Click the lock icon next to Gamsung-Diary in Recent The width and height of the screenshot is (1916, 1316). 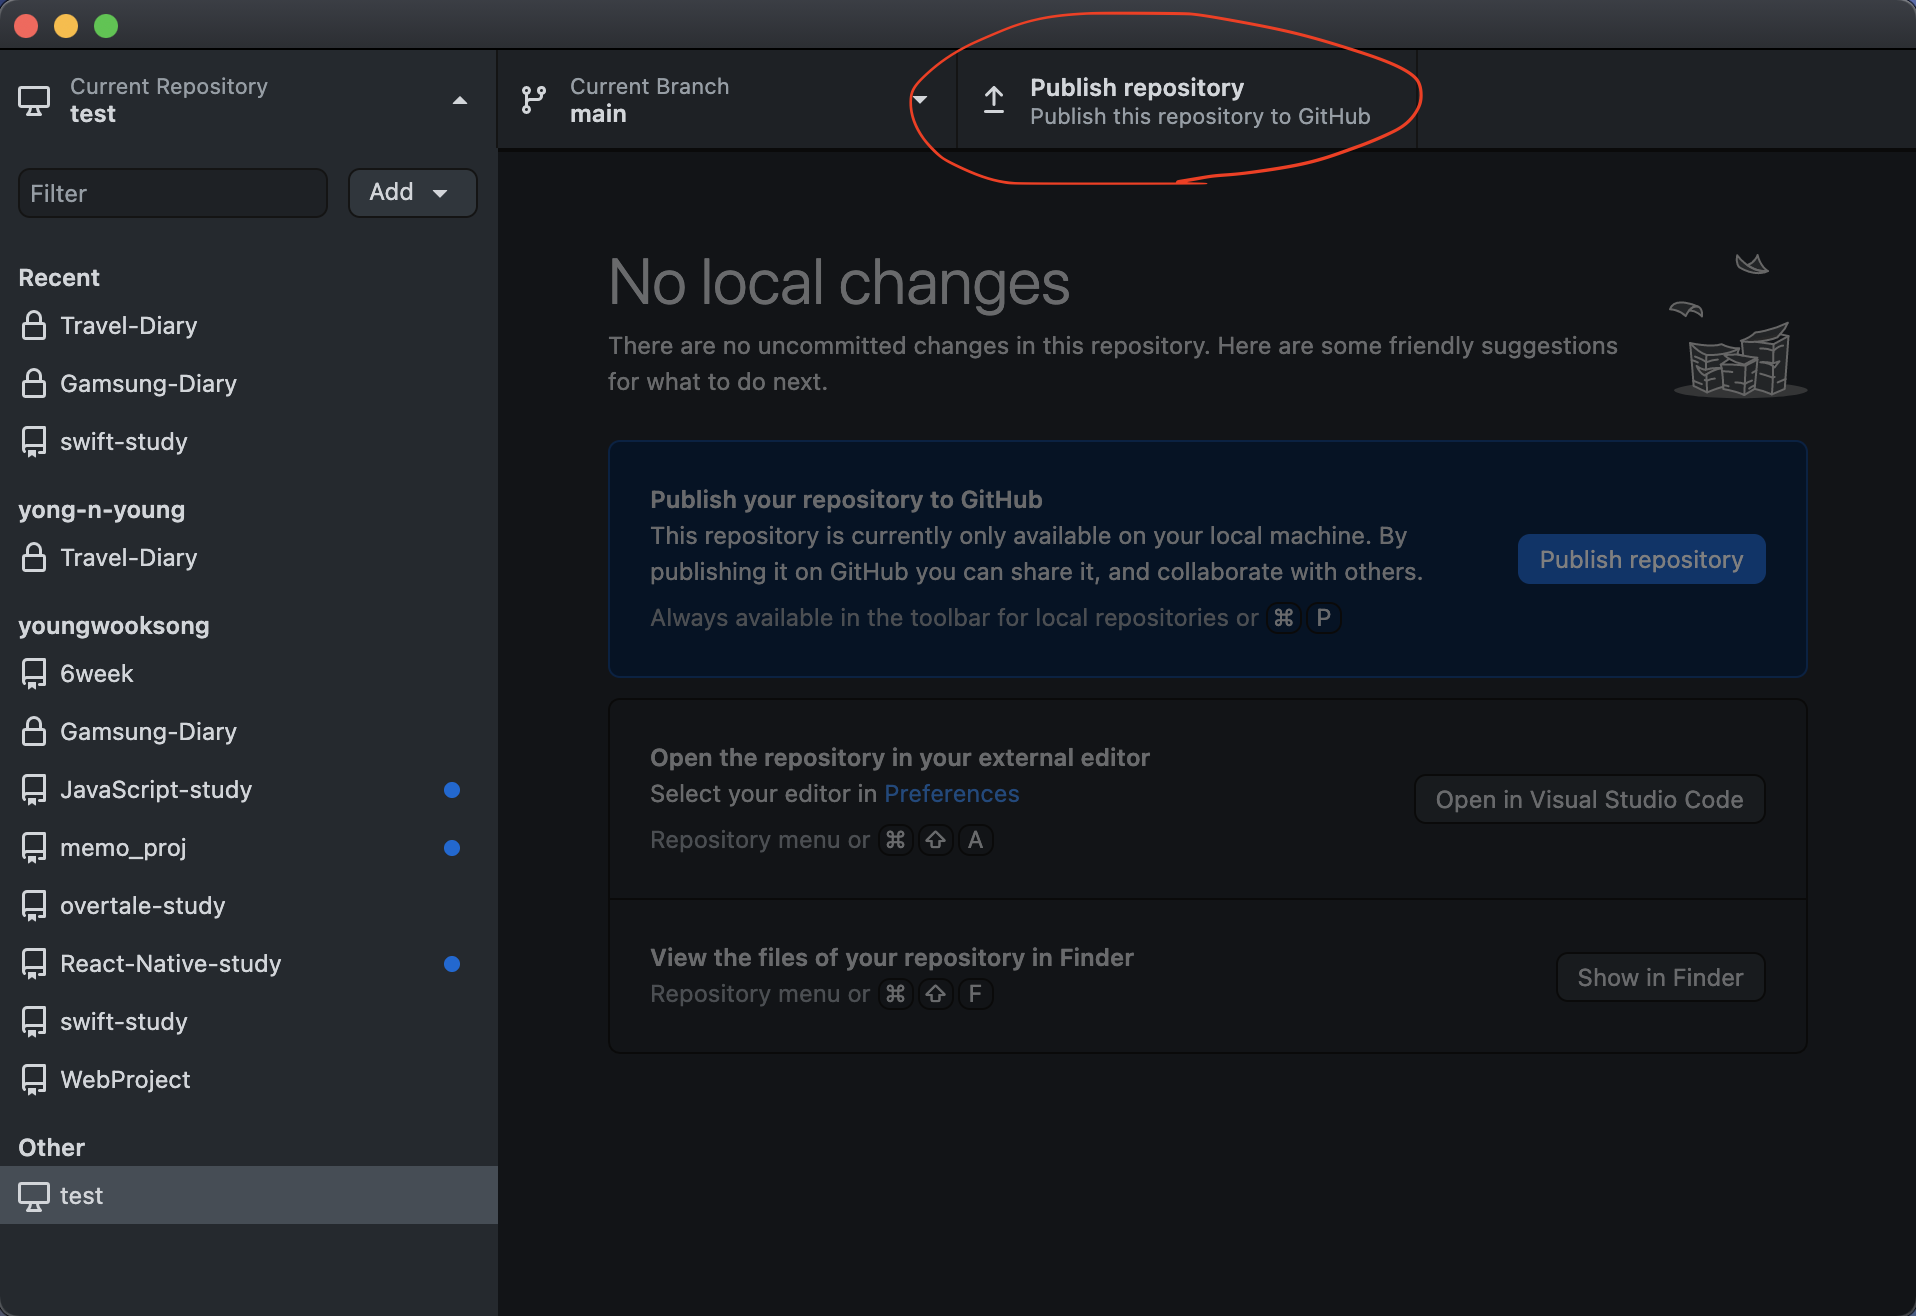point(34,383)
